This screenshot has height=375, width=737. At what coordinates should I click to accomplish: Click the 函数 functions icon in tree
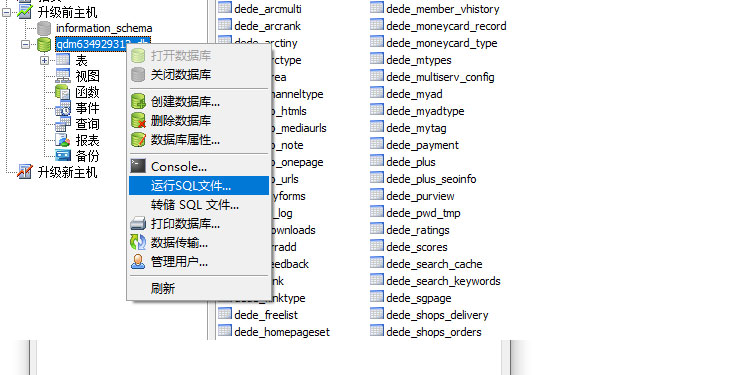pyautogui.click(x=63, y=92)
